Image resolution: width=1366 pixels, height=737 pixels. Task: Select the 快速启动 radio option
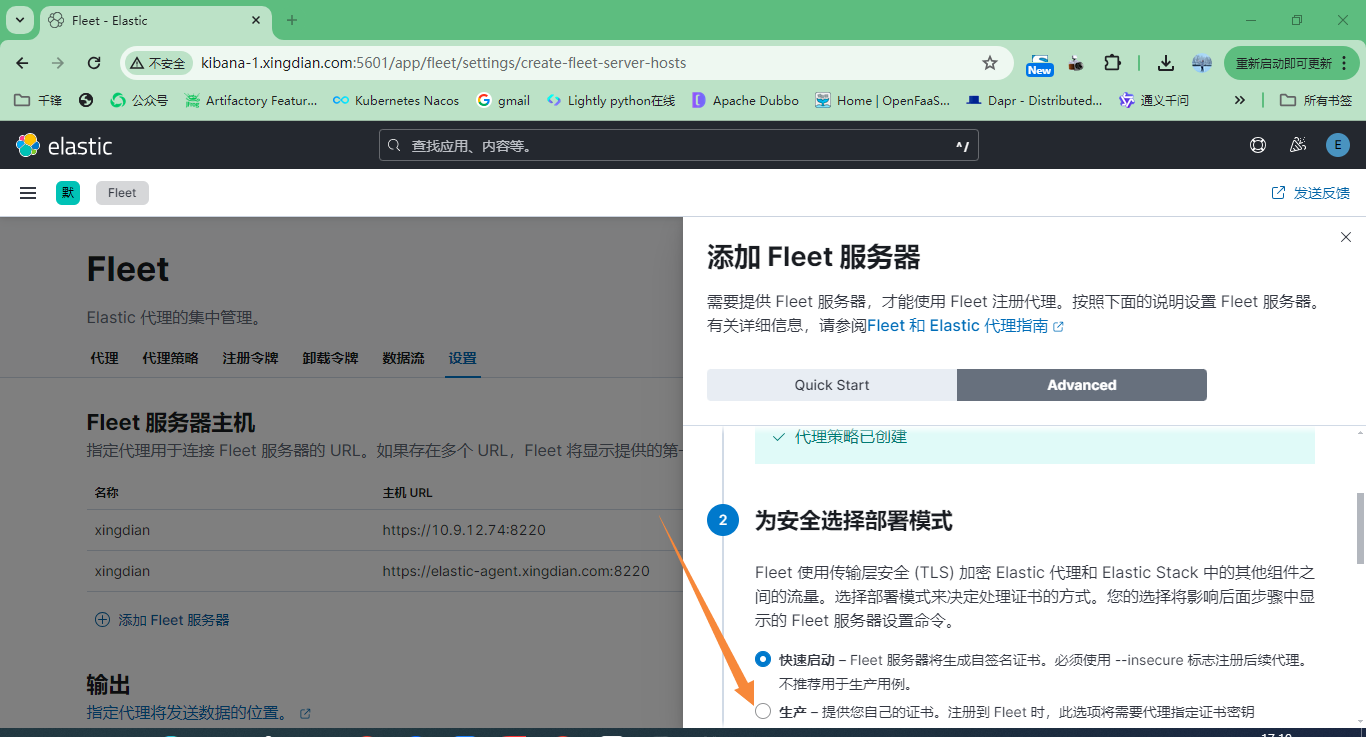pos(763,659)
